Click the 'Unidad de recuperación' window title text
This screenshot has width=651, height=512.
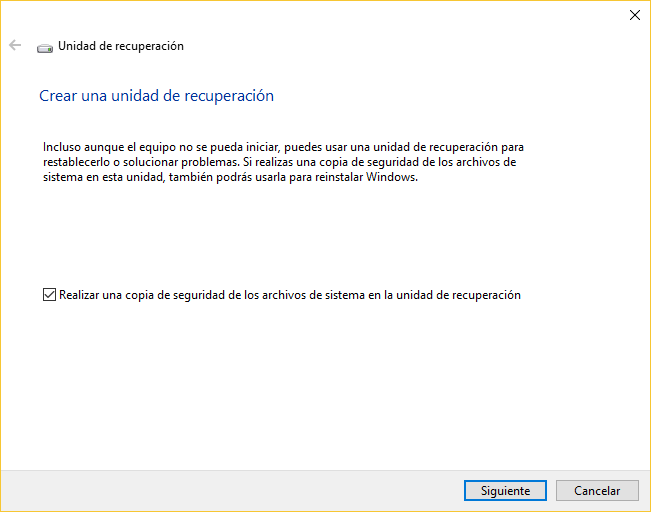[x=121, y=46]
